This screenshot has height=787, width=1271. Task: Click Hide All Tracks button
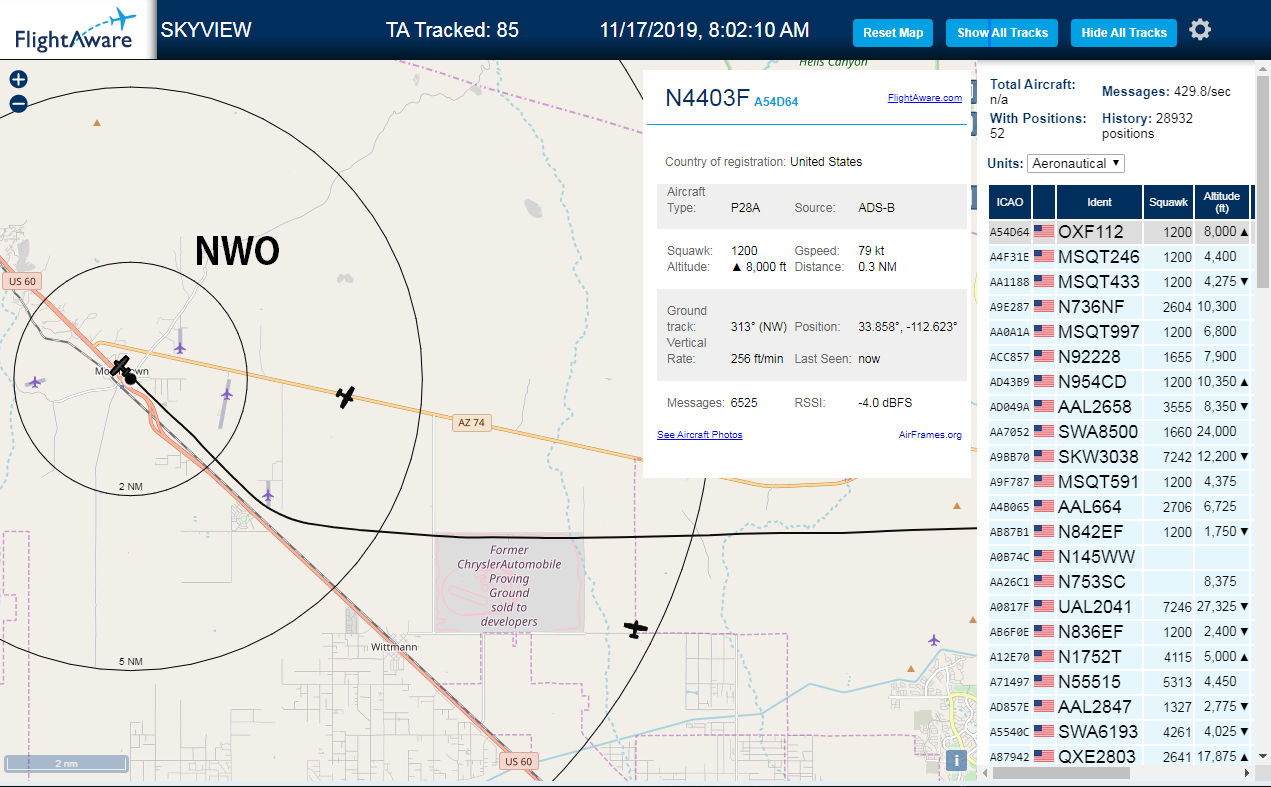pos(1124,33)
